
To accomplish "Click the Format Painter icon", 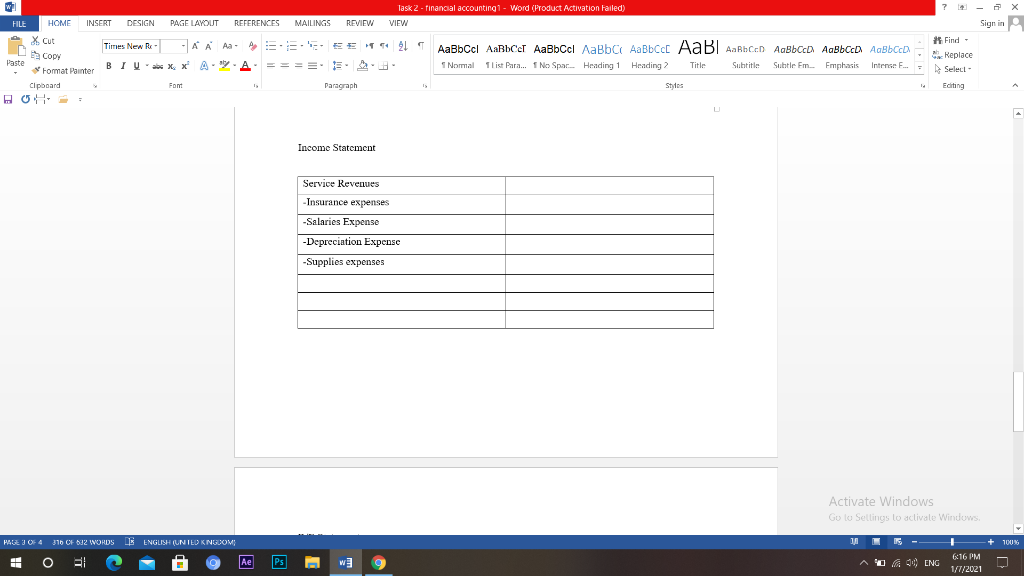I will 37,70.
